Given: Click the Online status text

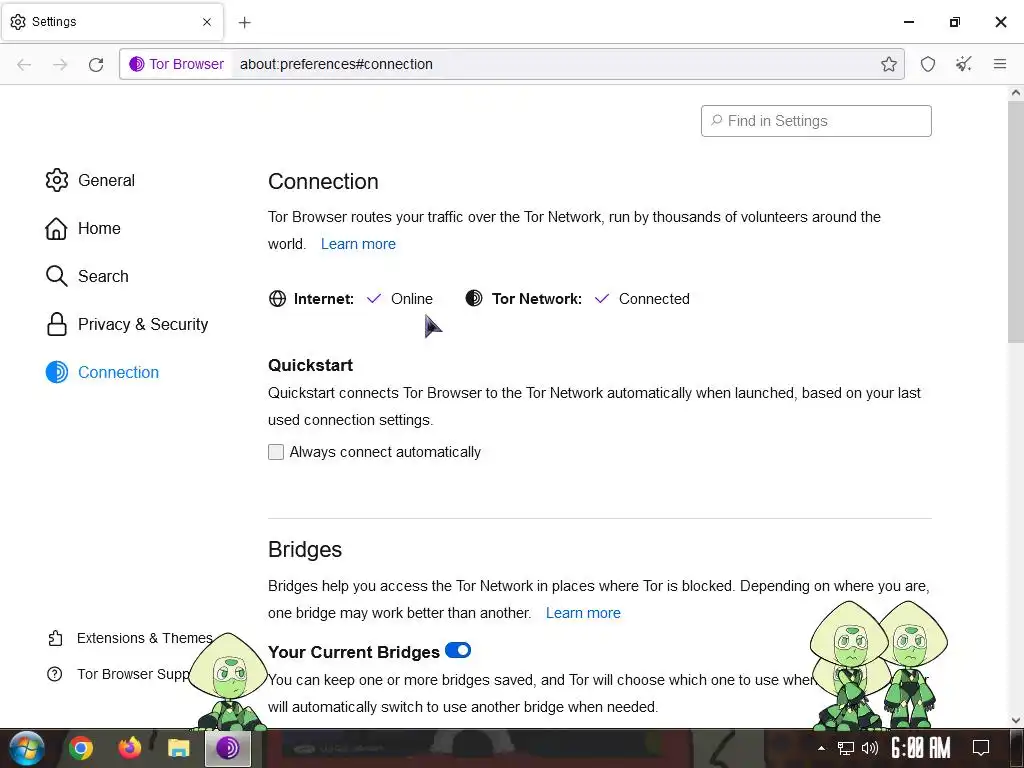Looking at the screenshot, I should click(x=411, y=299).
